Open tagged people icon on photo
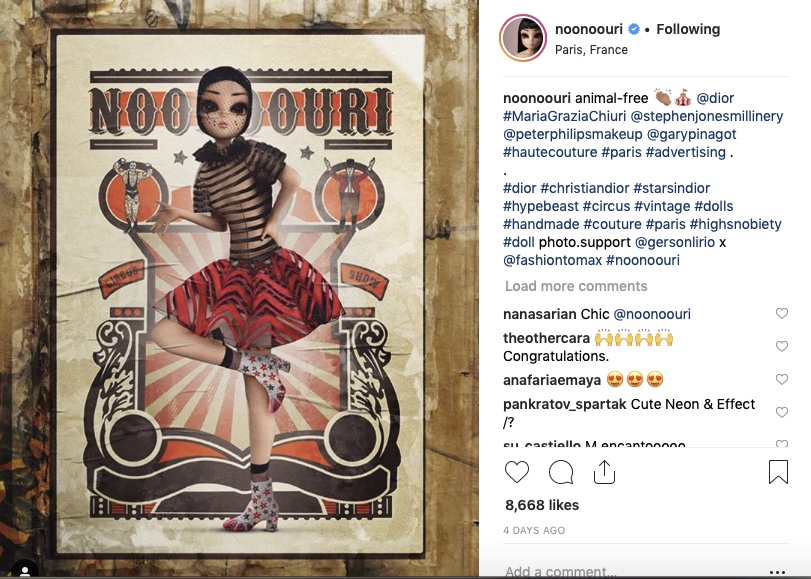This screenshot has width=811, height=579. (x=24, y=569)
